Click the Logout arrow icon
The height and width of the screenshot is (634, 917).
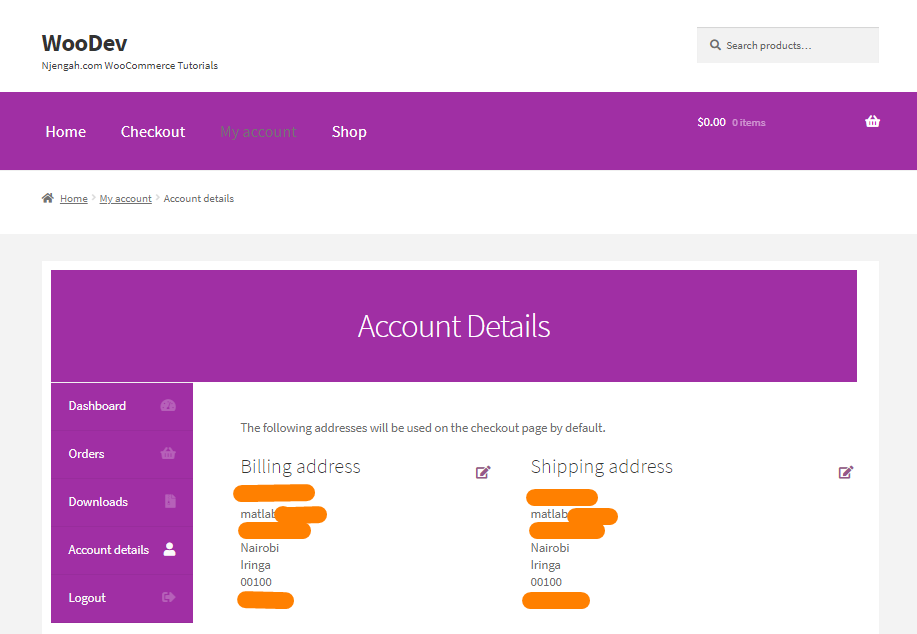[168, 597]
